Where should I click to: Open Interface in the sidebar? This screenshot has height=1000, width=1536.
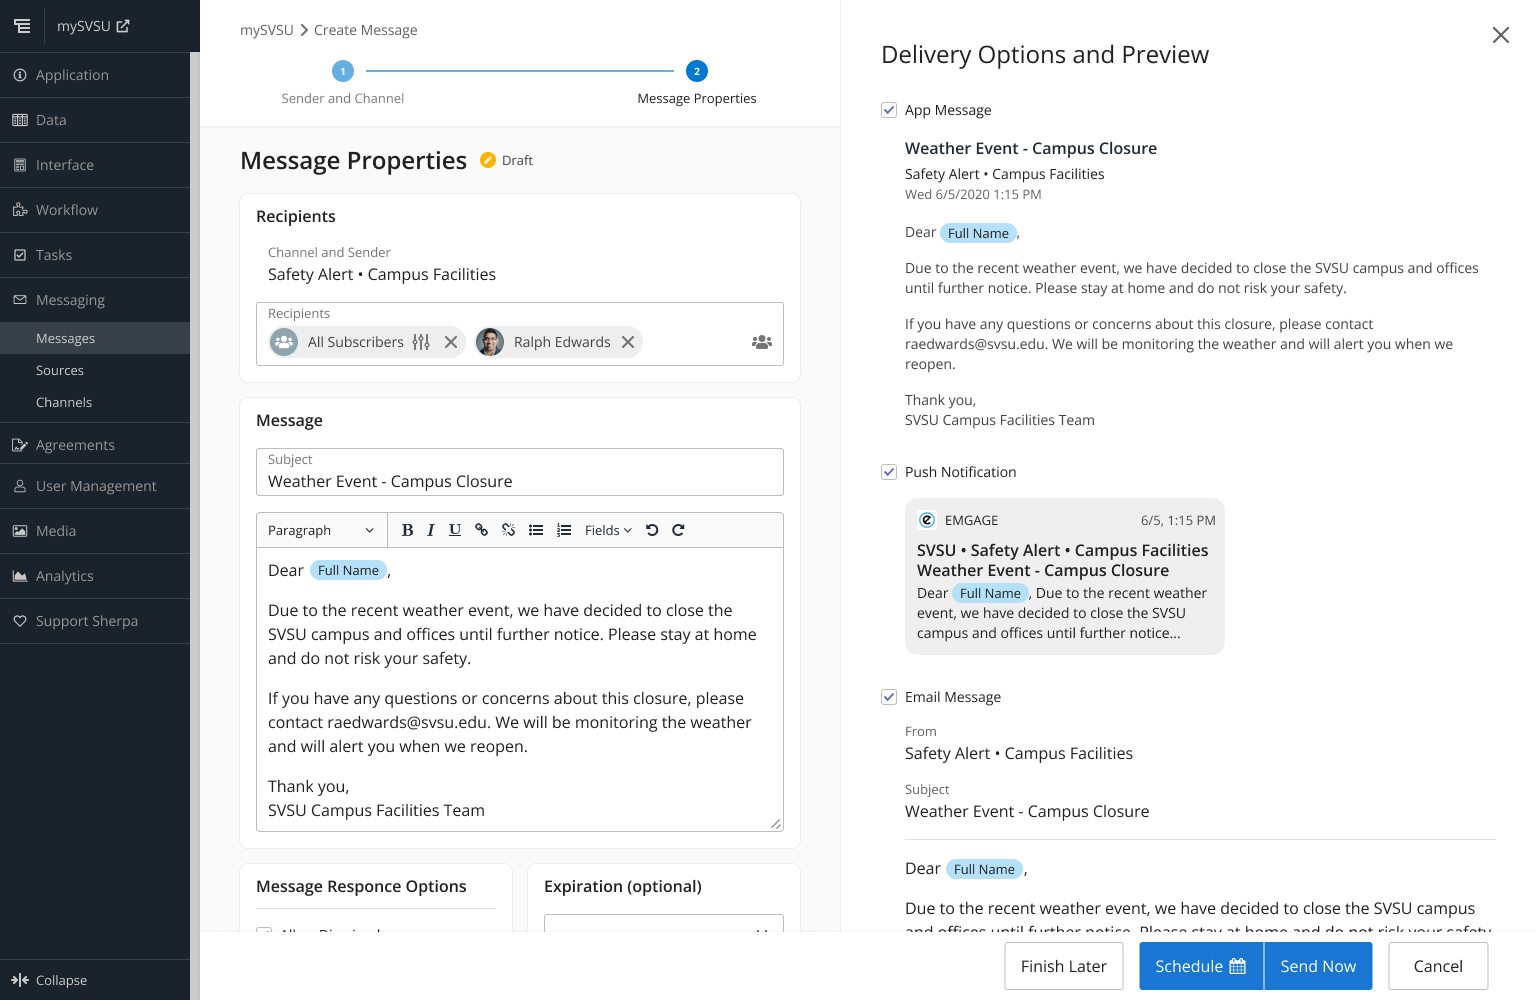(95, 165)
